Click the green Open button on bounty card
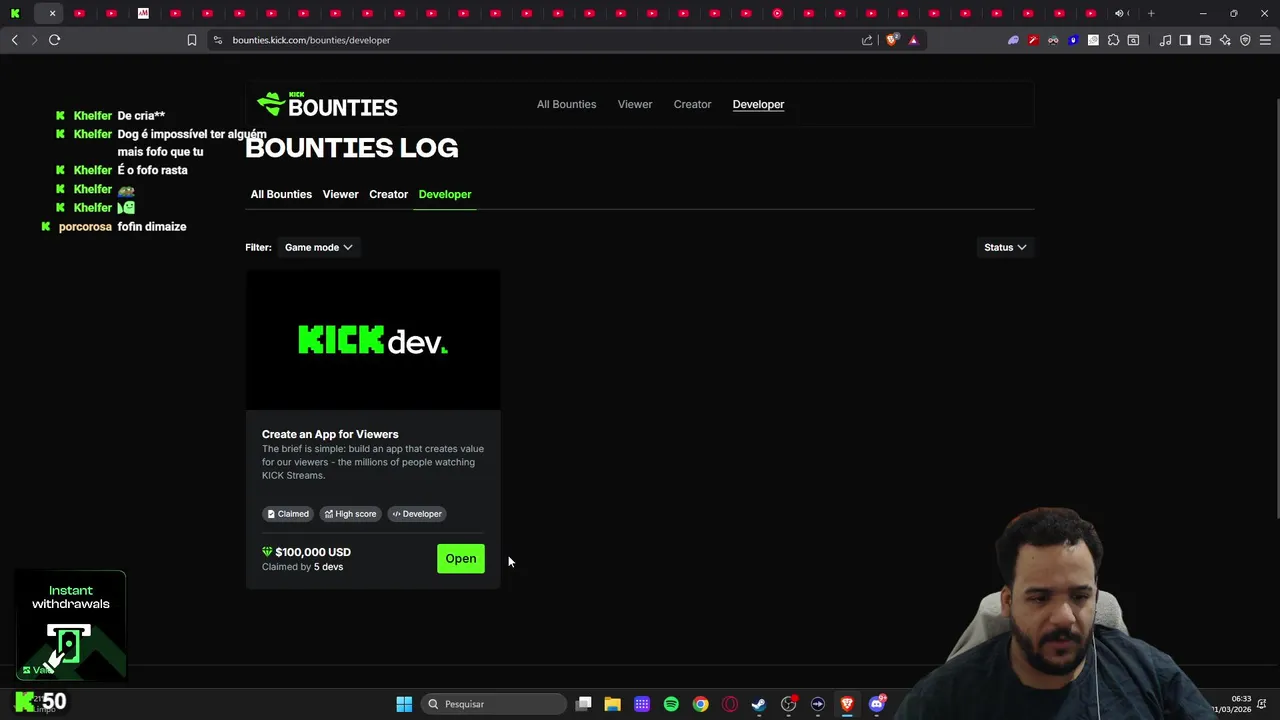Viewport: 1280px width, 720px height. (461, 558)
